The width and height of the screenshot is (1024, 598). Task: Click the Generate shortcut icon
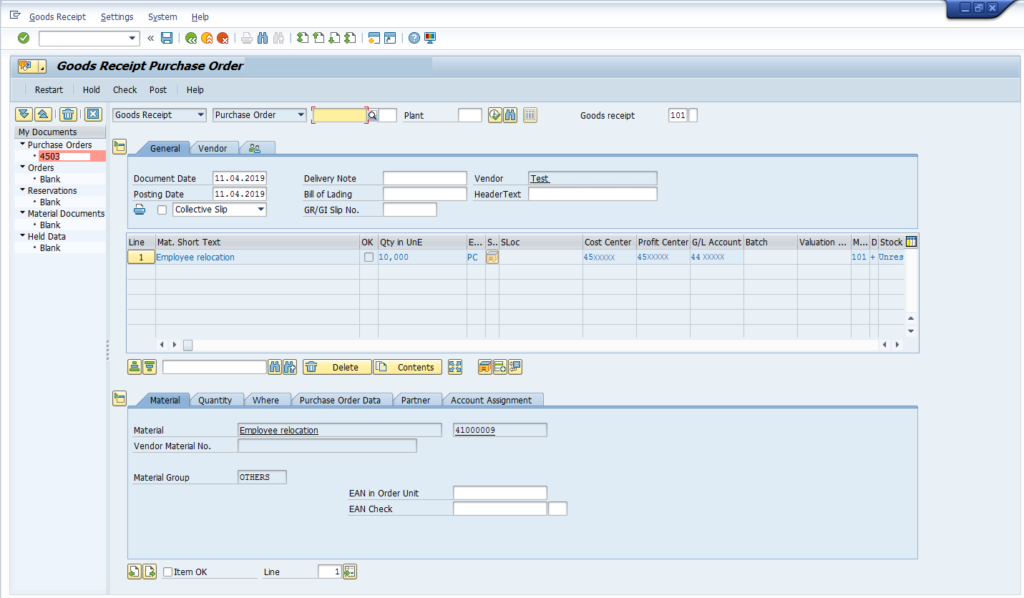point(390,38)
